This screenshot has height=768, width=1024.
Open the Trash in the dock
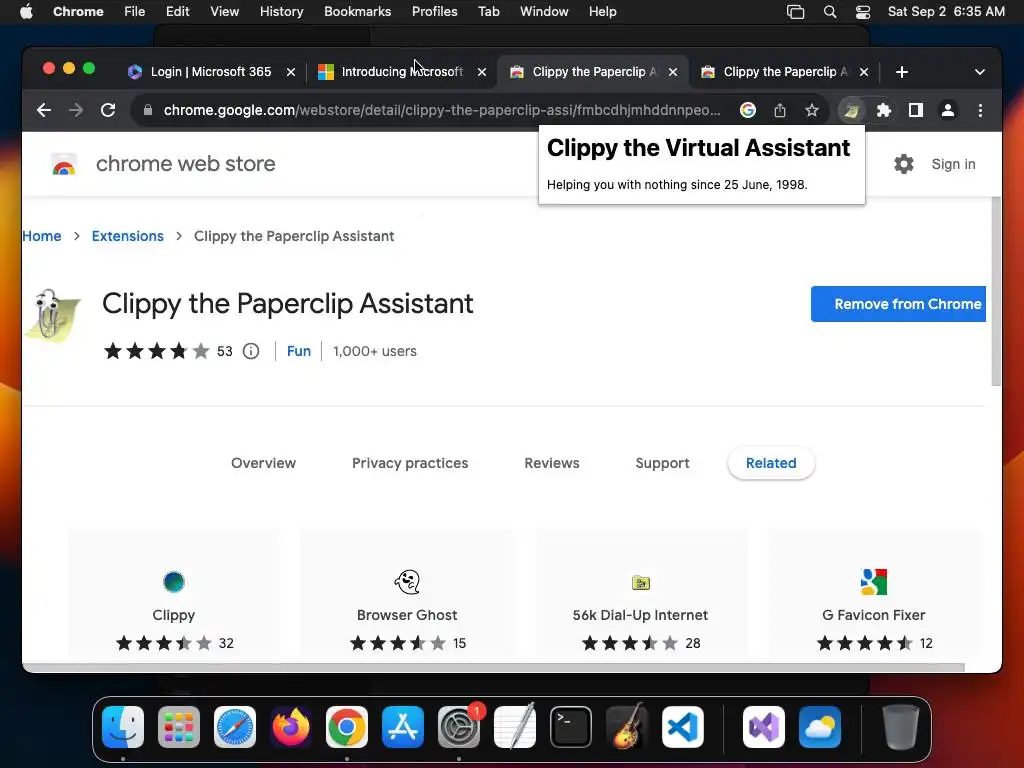coord(901,727)
